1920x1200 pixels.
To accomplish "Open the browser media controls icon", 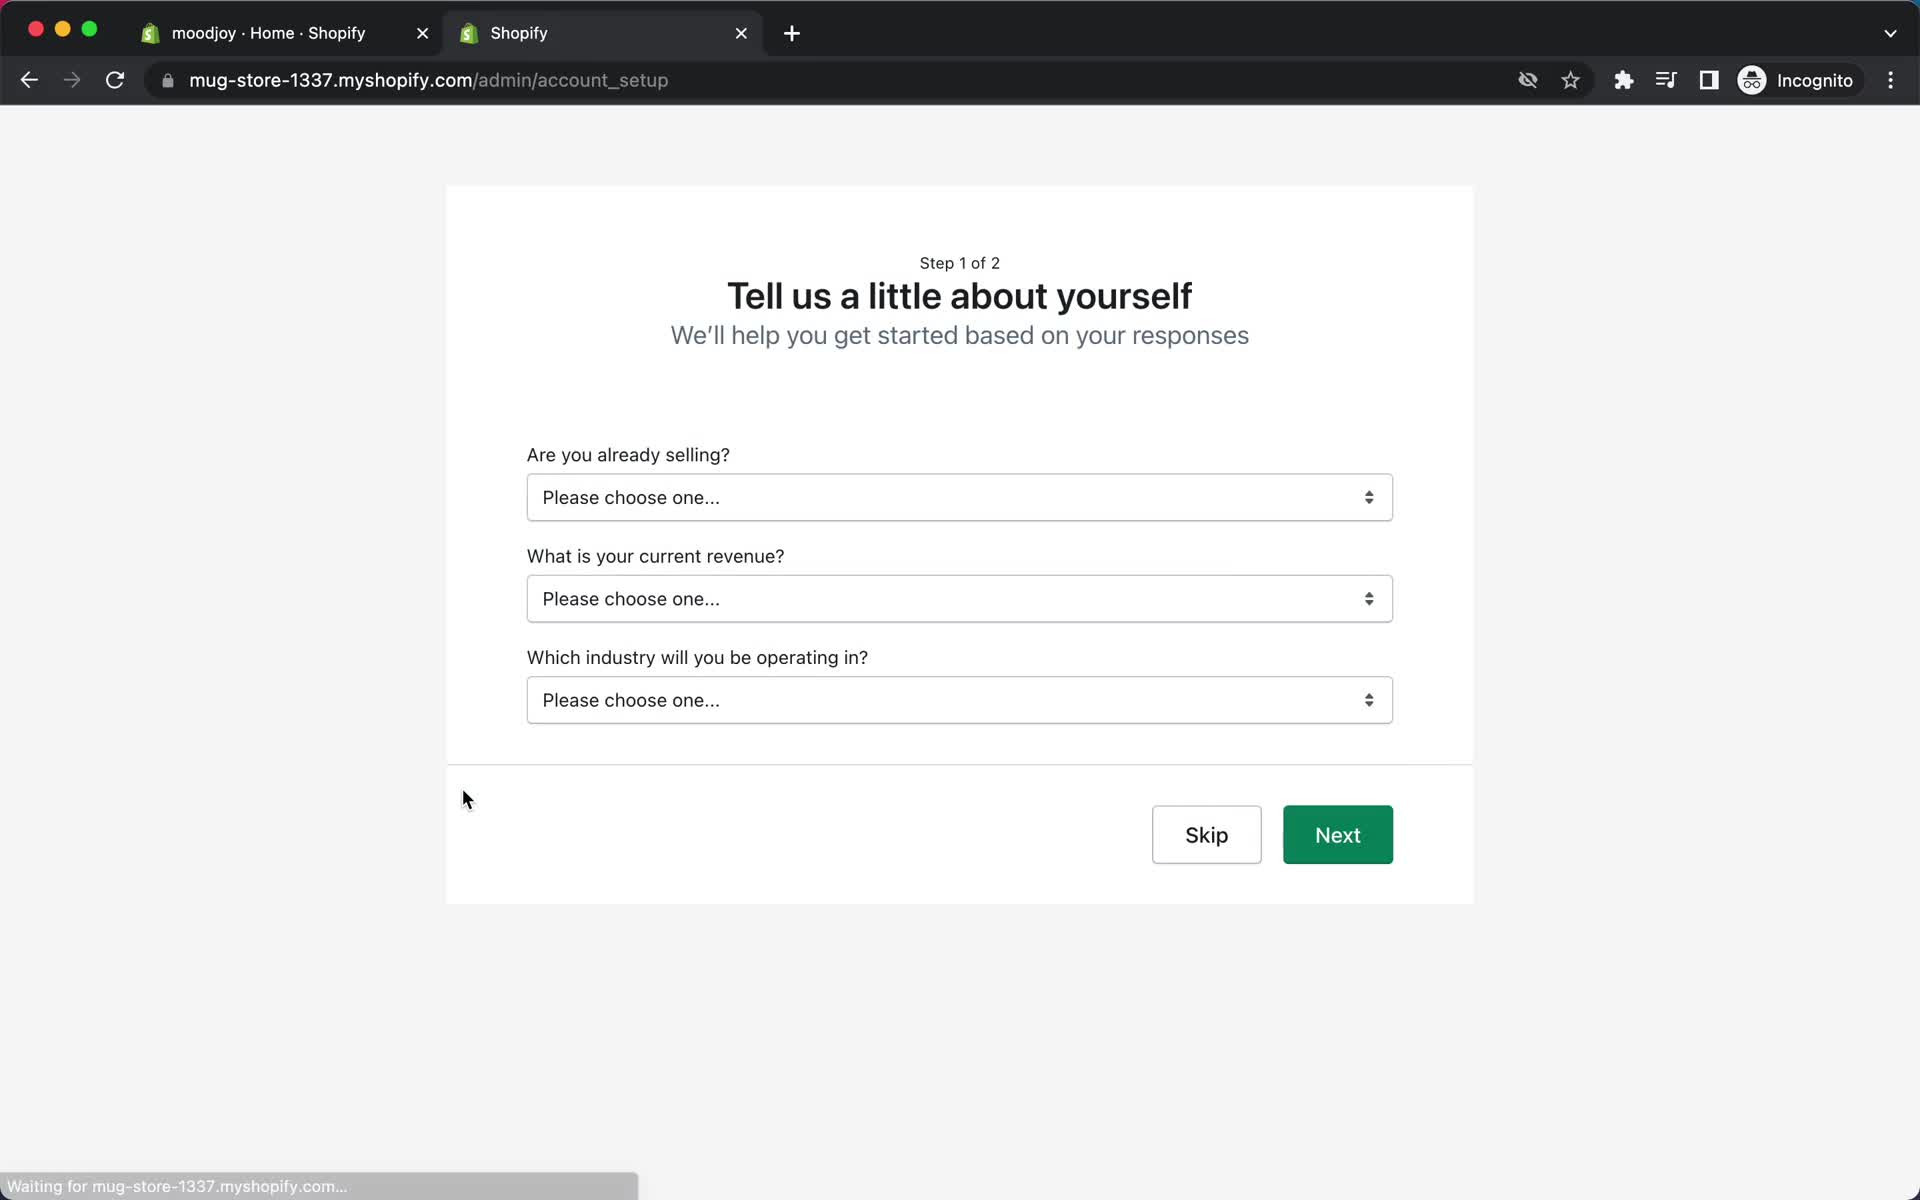I will tap(1665, 80).
